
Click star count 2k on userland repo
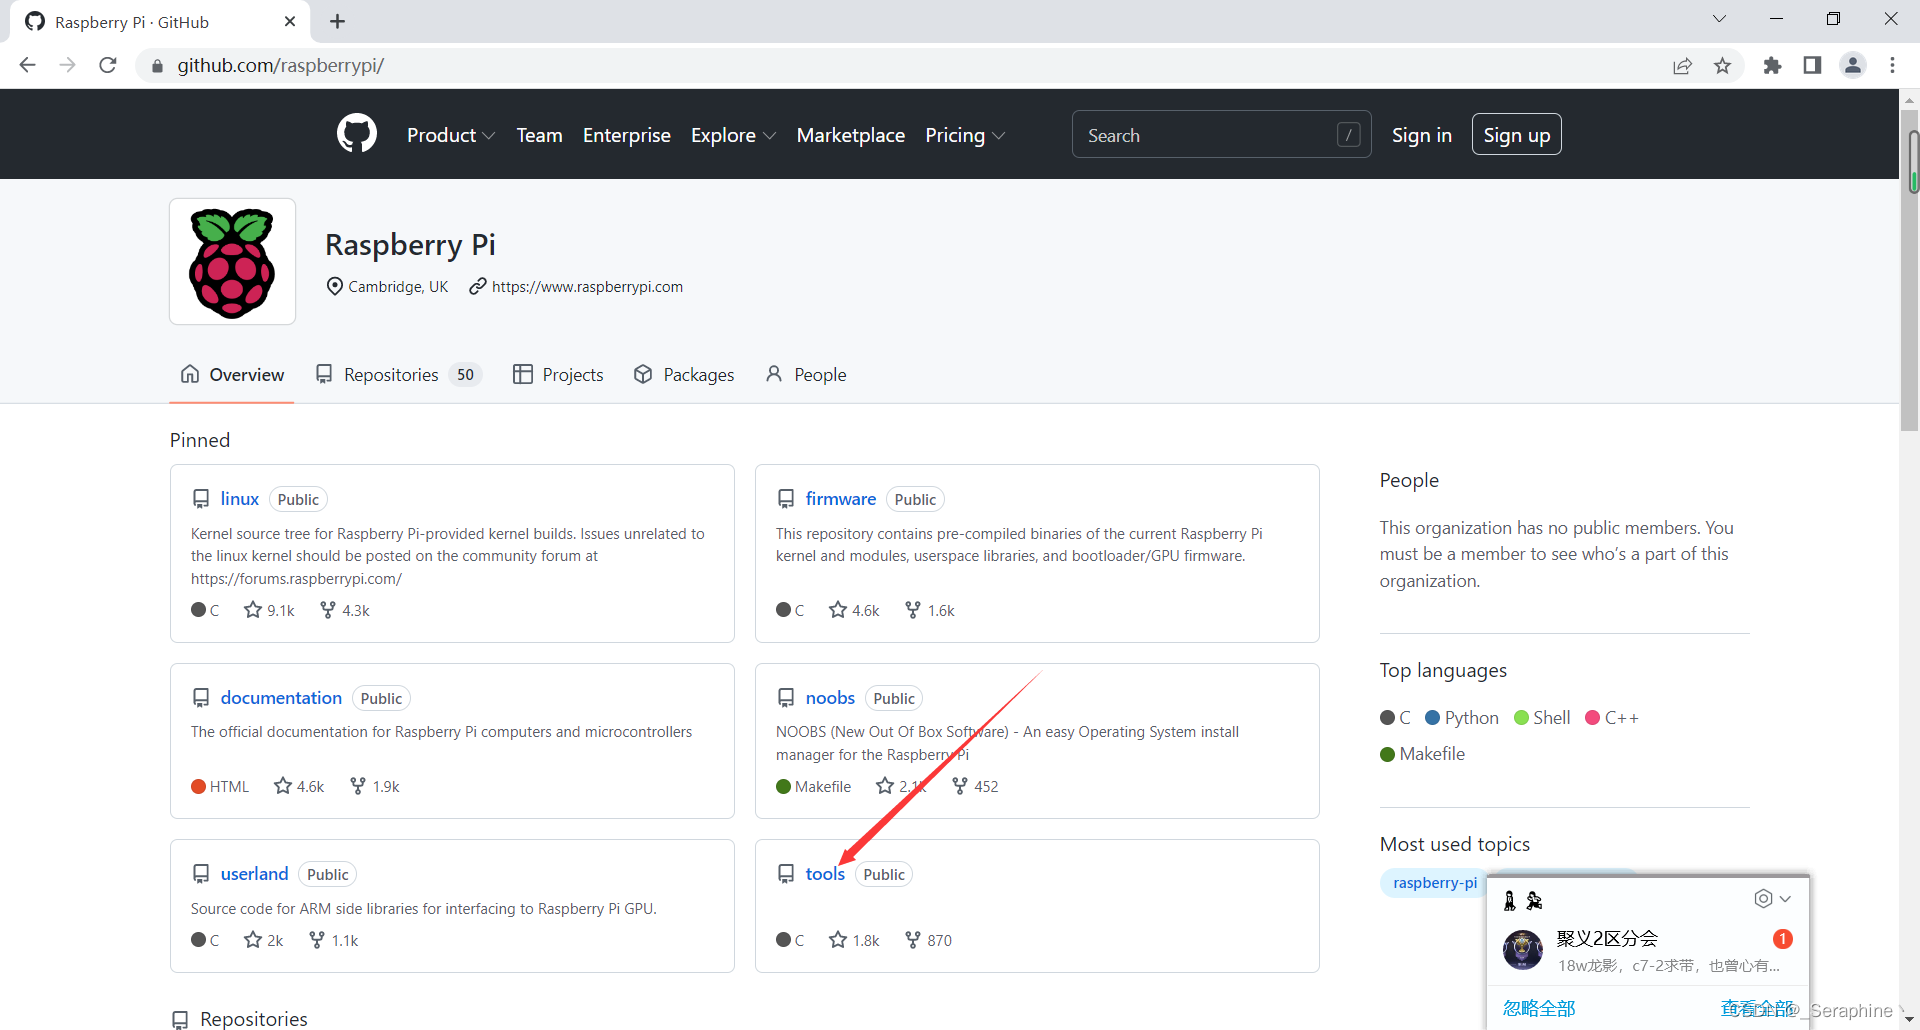click(x=264, y=940)
